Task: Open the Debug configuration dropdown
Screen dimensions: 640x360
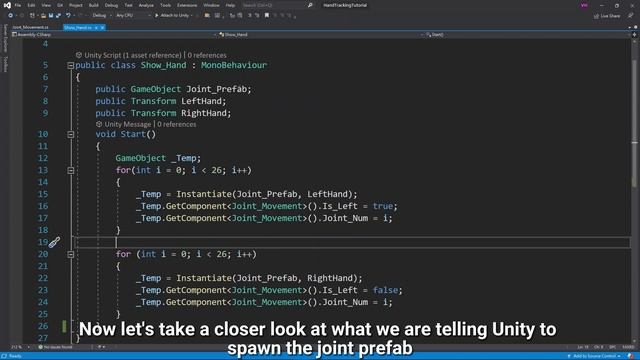Action: (101, 16)
